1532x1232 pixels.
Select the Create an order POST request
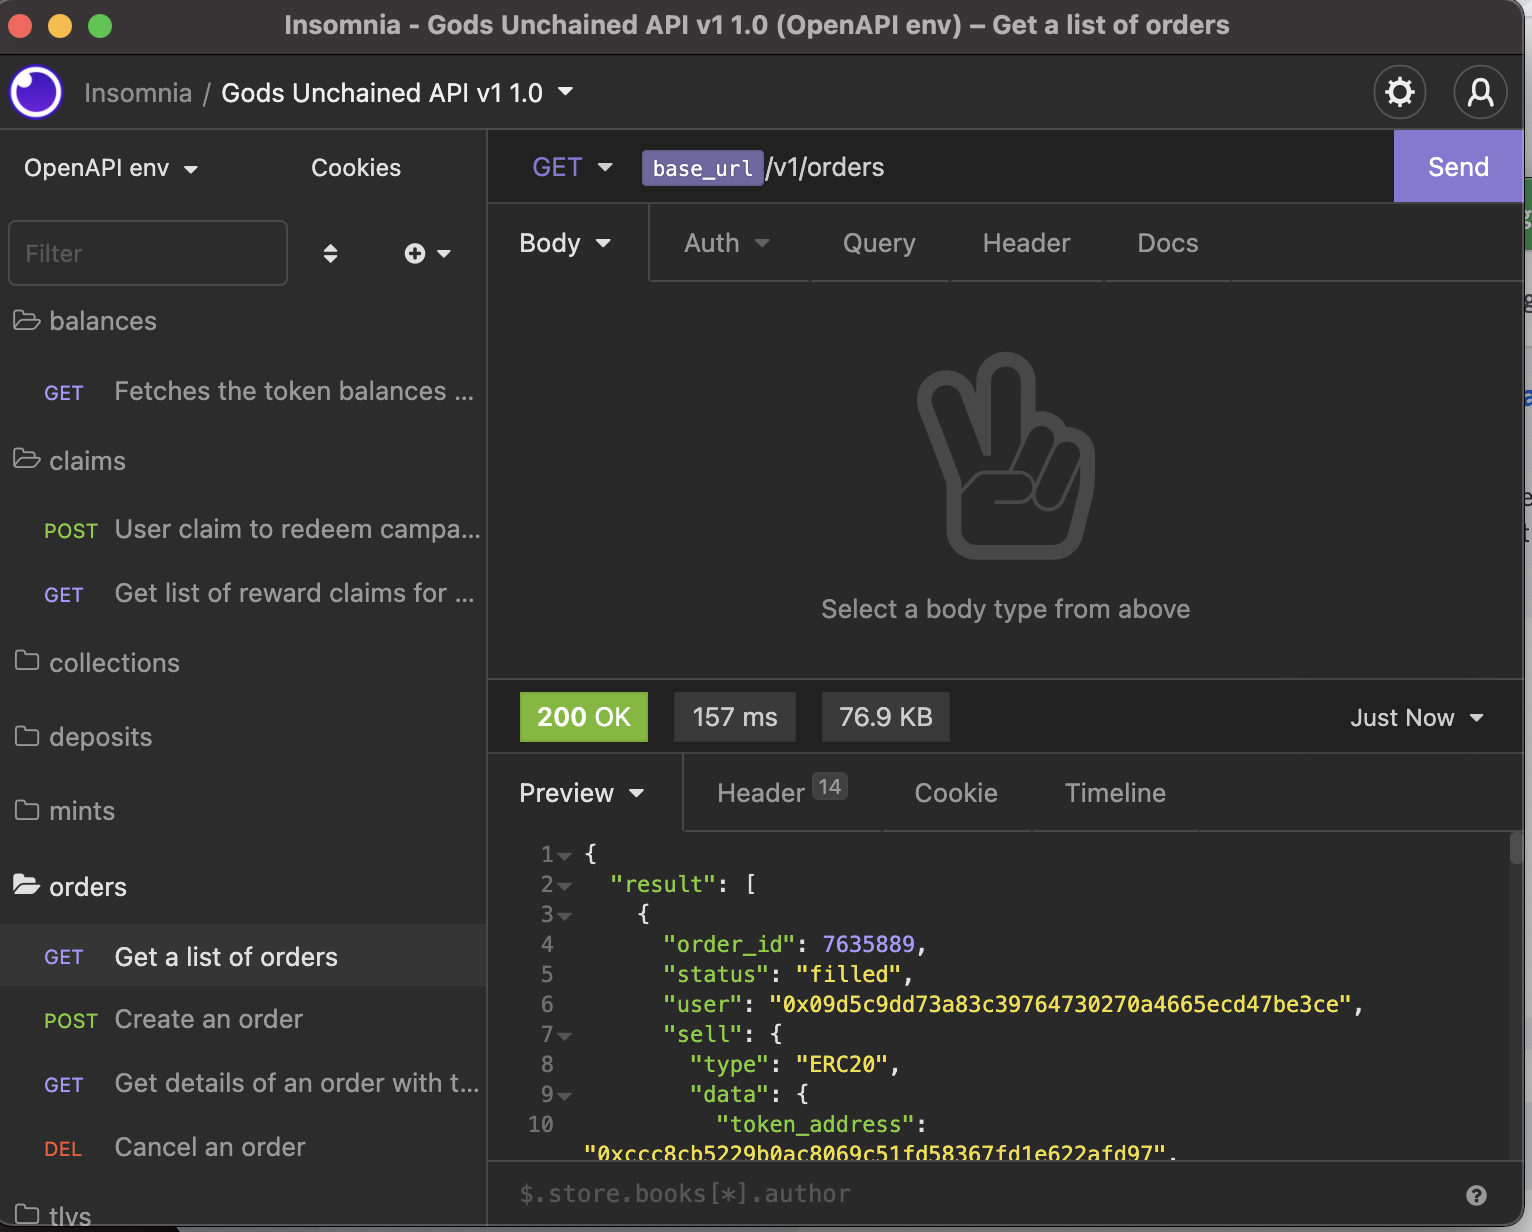(243, 1020)
